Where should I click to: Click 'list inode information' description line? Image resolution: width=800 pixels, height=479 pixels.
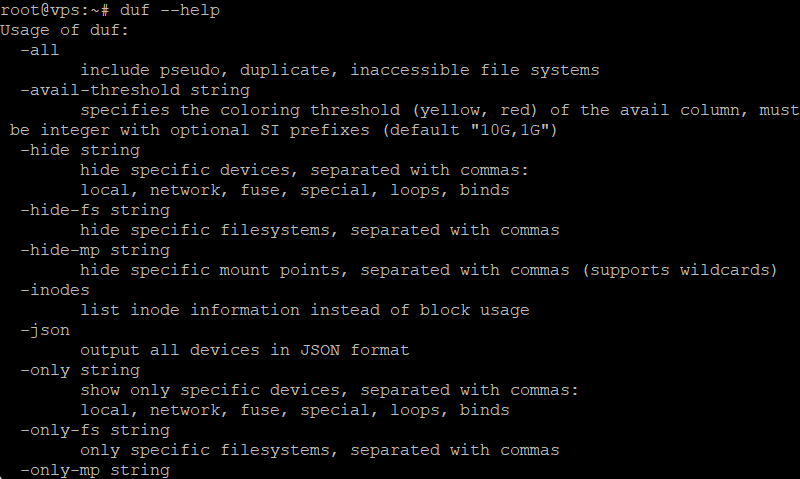305,310
